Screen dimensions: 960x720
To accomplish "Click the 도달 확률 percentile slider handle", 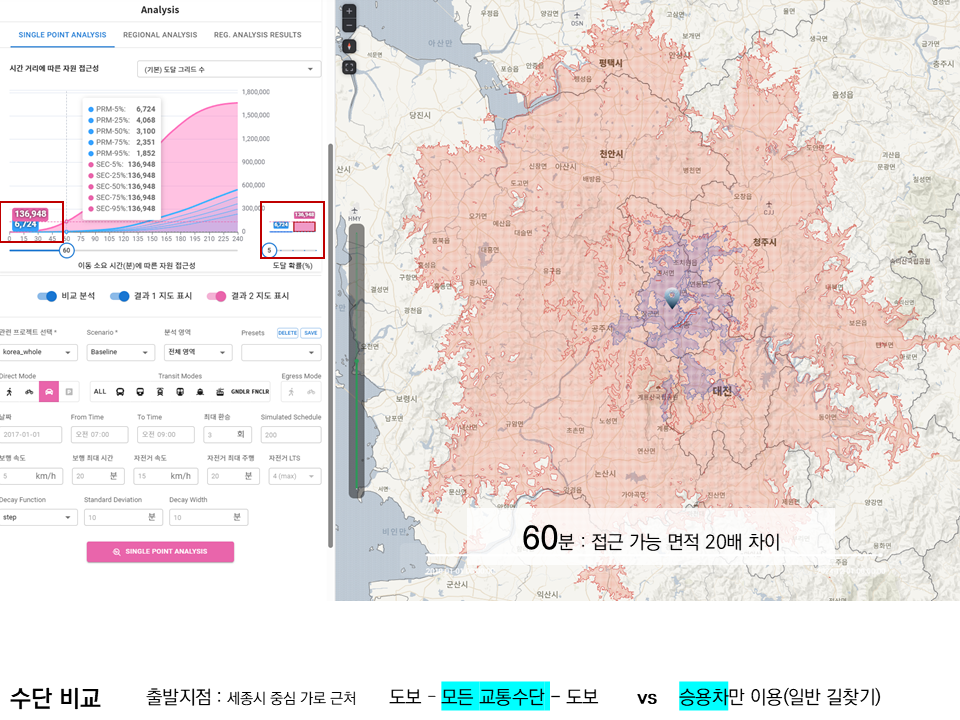I will pyautogui.click(x=269, y=250).
